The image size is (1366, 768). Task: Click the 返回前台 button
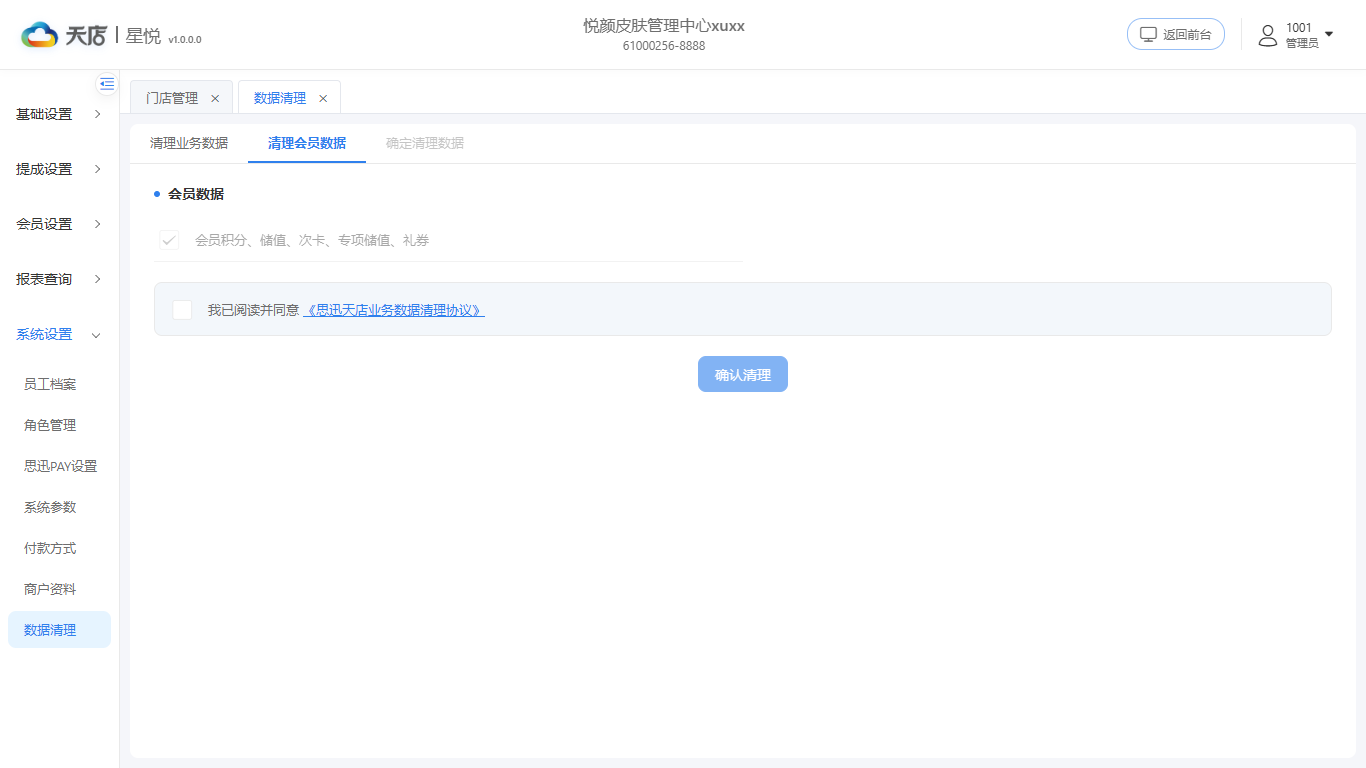click(x=1176, y=34)
